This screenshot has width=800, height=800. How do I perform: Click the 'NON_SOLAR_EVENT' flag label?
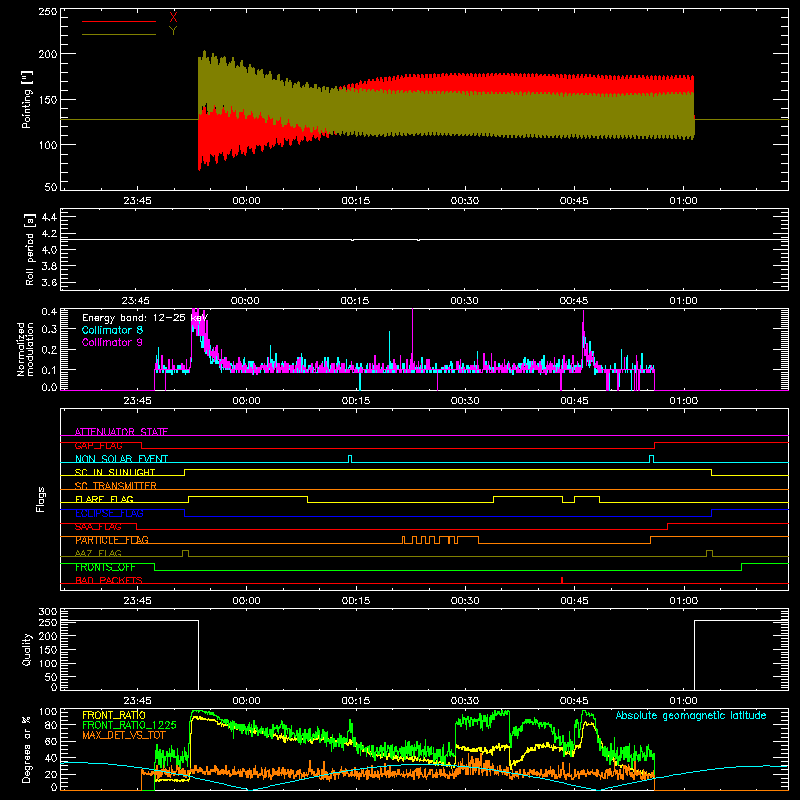pos(121,459)
